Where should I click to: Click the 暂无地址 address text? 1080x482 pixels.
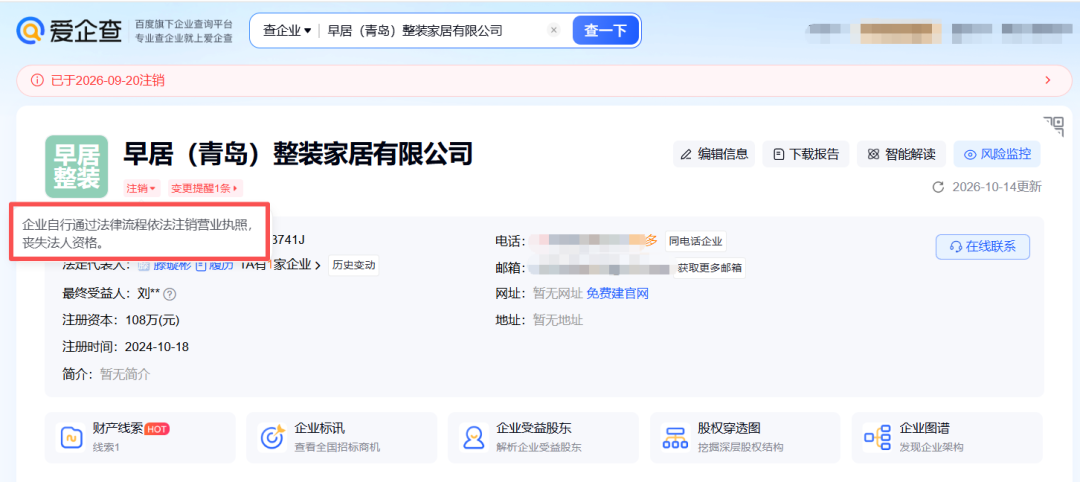(558, 320)
